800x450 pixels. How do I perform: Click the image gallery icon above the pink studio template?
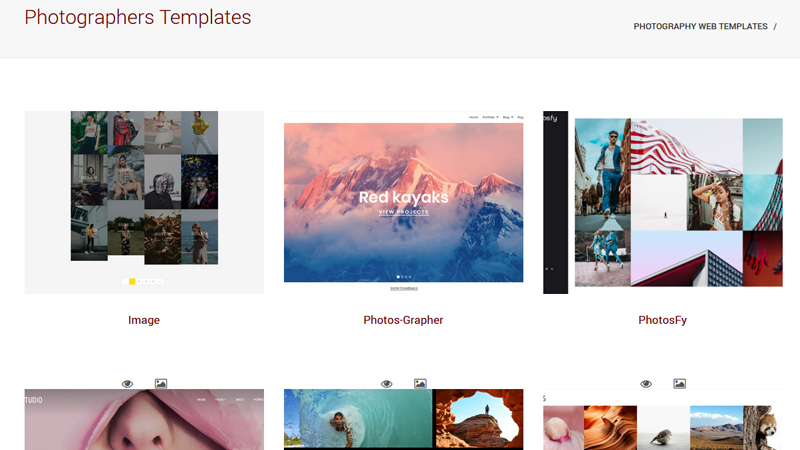(x=161, y=384)
